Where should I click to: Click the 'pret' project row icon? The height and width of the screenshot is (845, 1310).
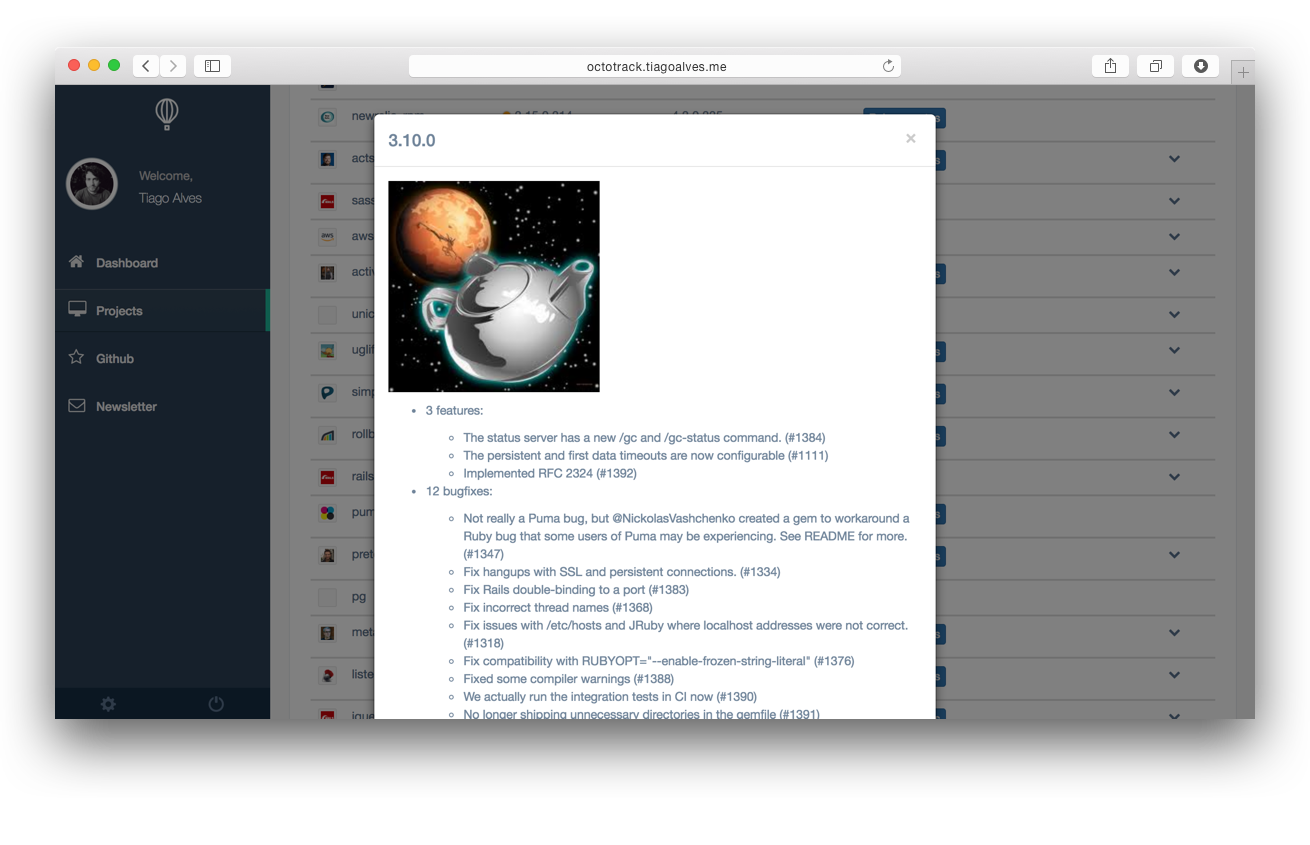pyautogui.click(x=327, y=555)
